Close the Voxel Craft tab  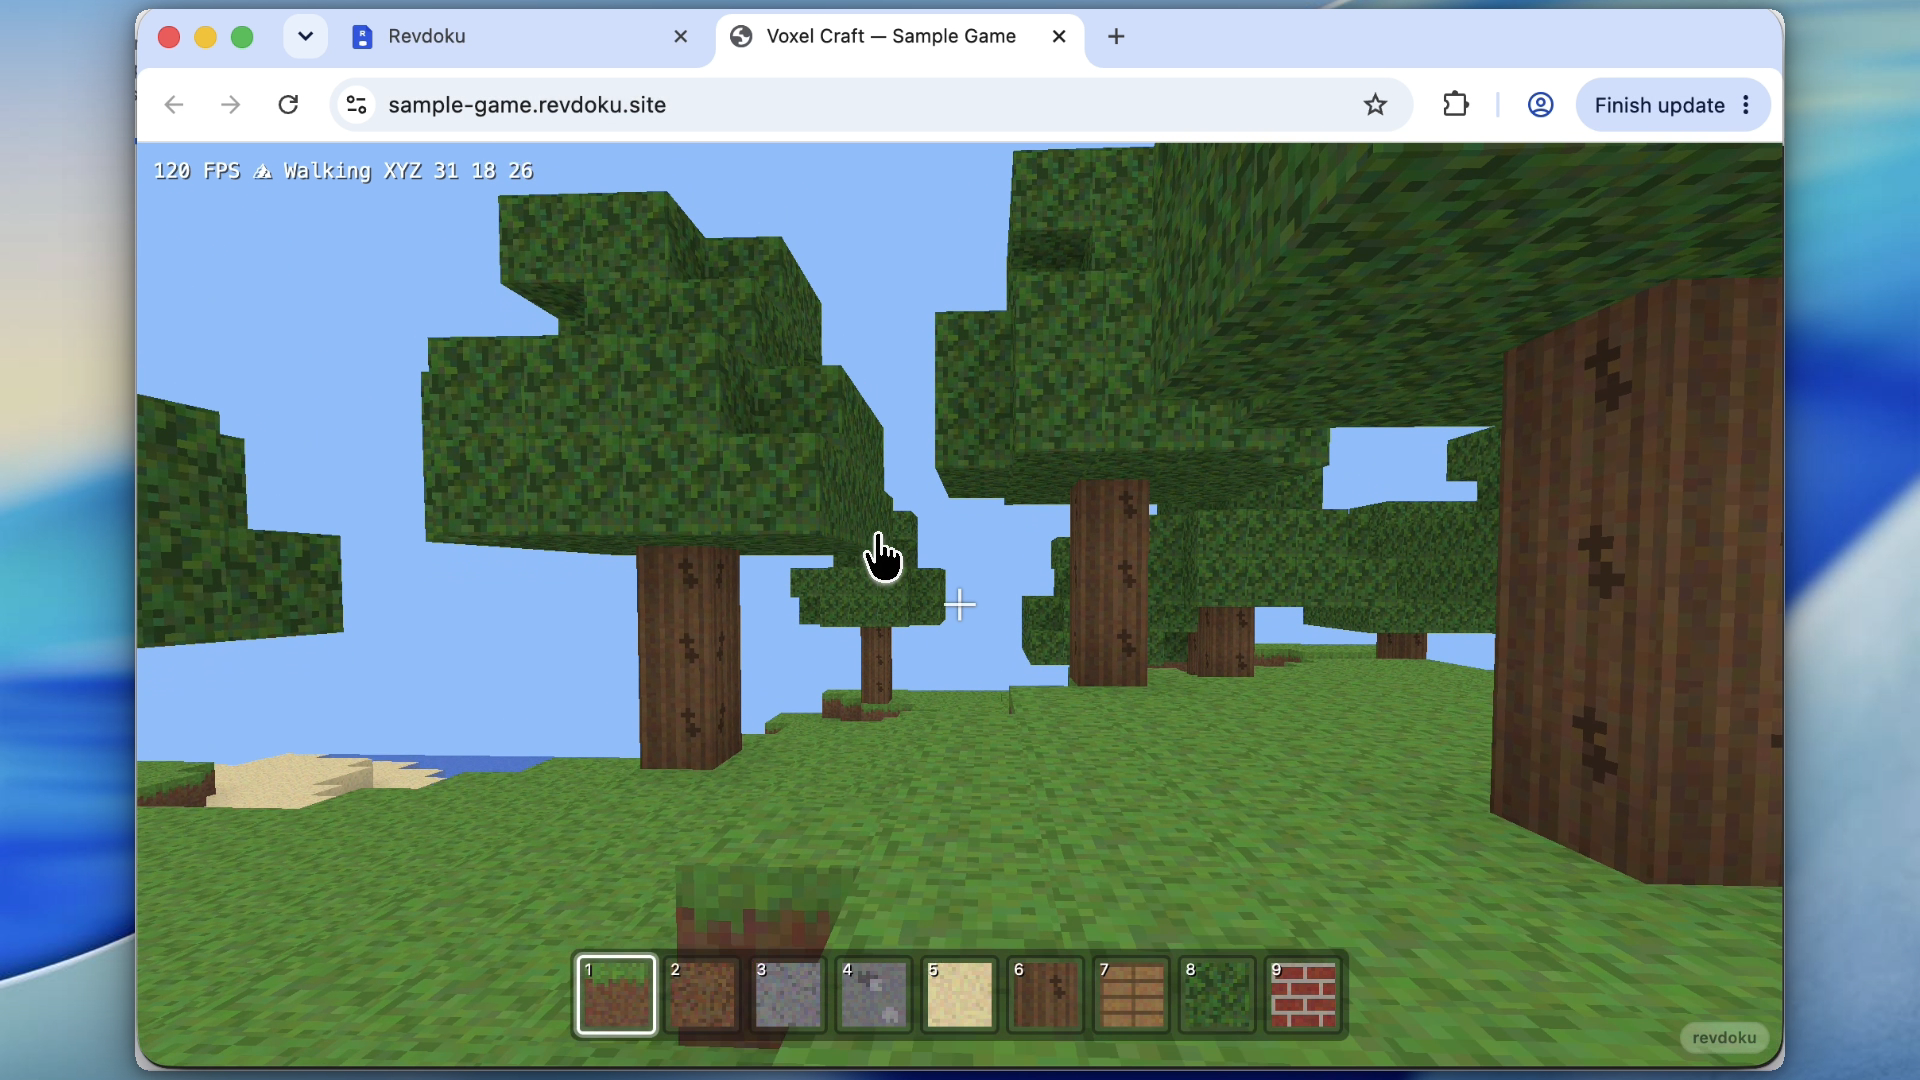pos(1059,37)
